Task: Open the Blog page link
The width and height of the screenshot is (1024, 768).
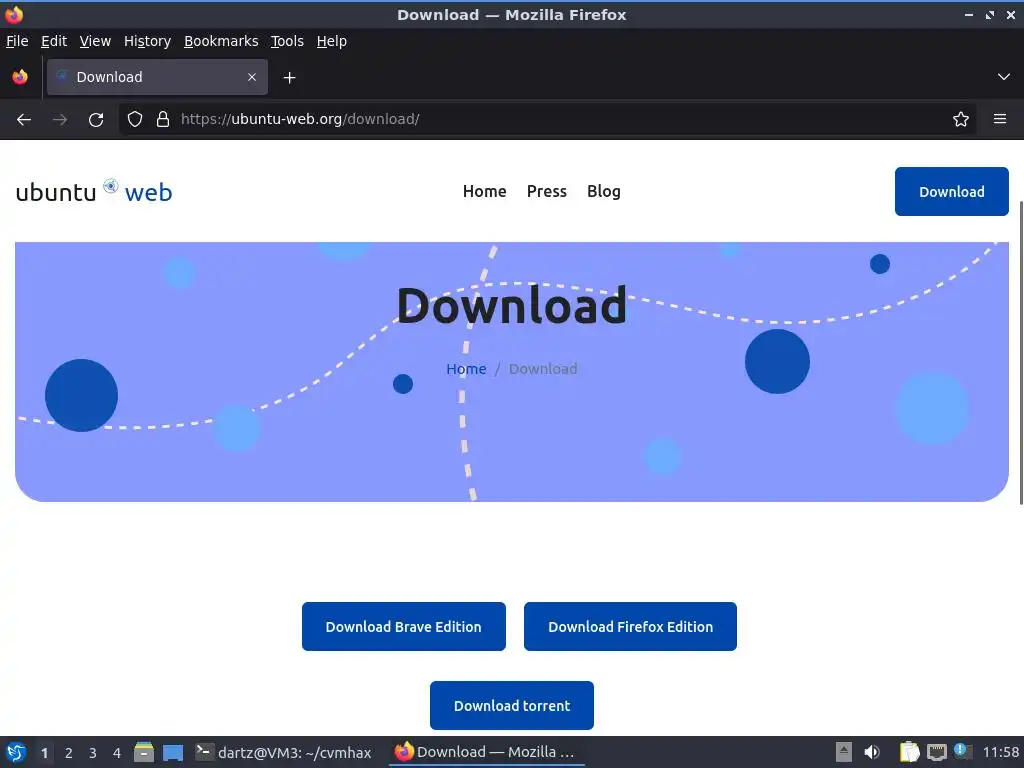Action: (603, 191)
